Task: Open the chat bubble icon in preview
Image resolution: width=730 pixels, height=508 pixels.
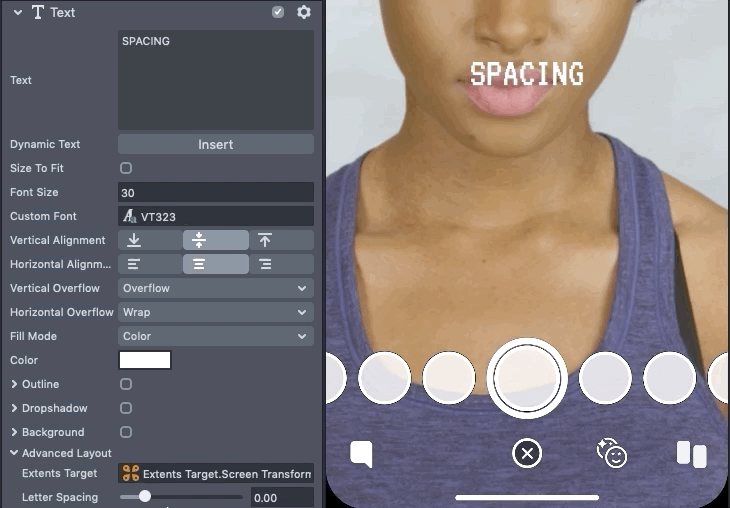Action: 361,454
